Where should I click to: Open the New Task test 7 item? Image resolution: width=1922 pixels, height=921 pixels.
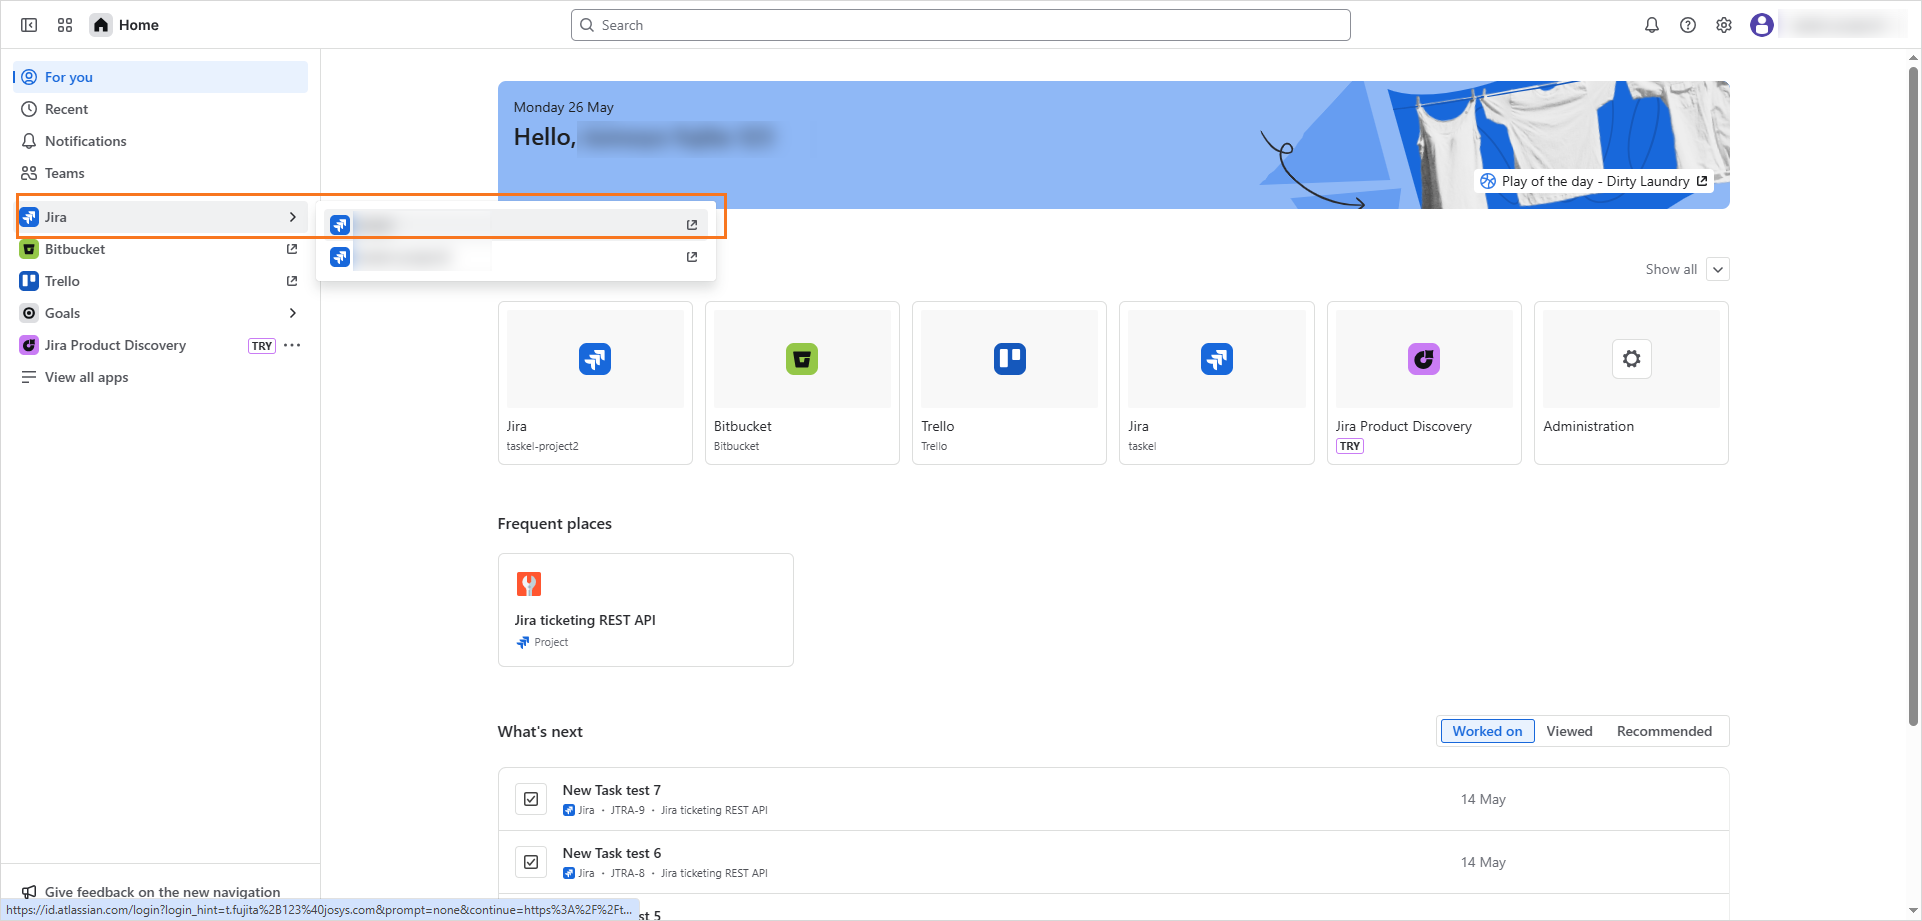click(x=1114, y=799)
